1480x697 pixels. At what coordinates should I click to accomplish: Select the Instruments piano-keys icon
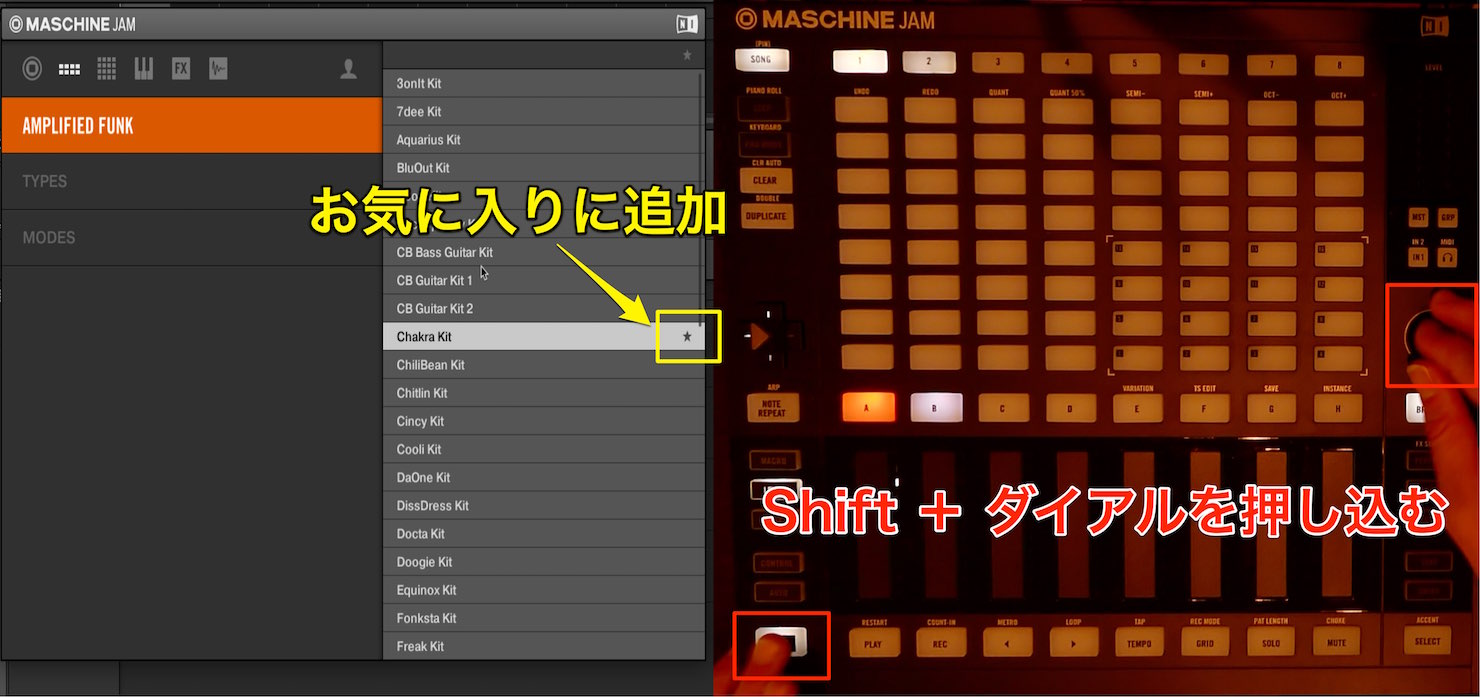coord(144,69)
